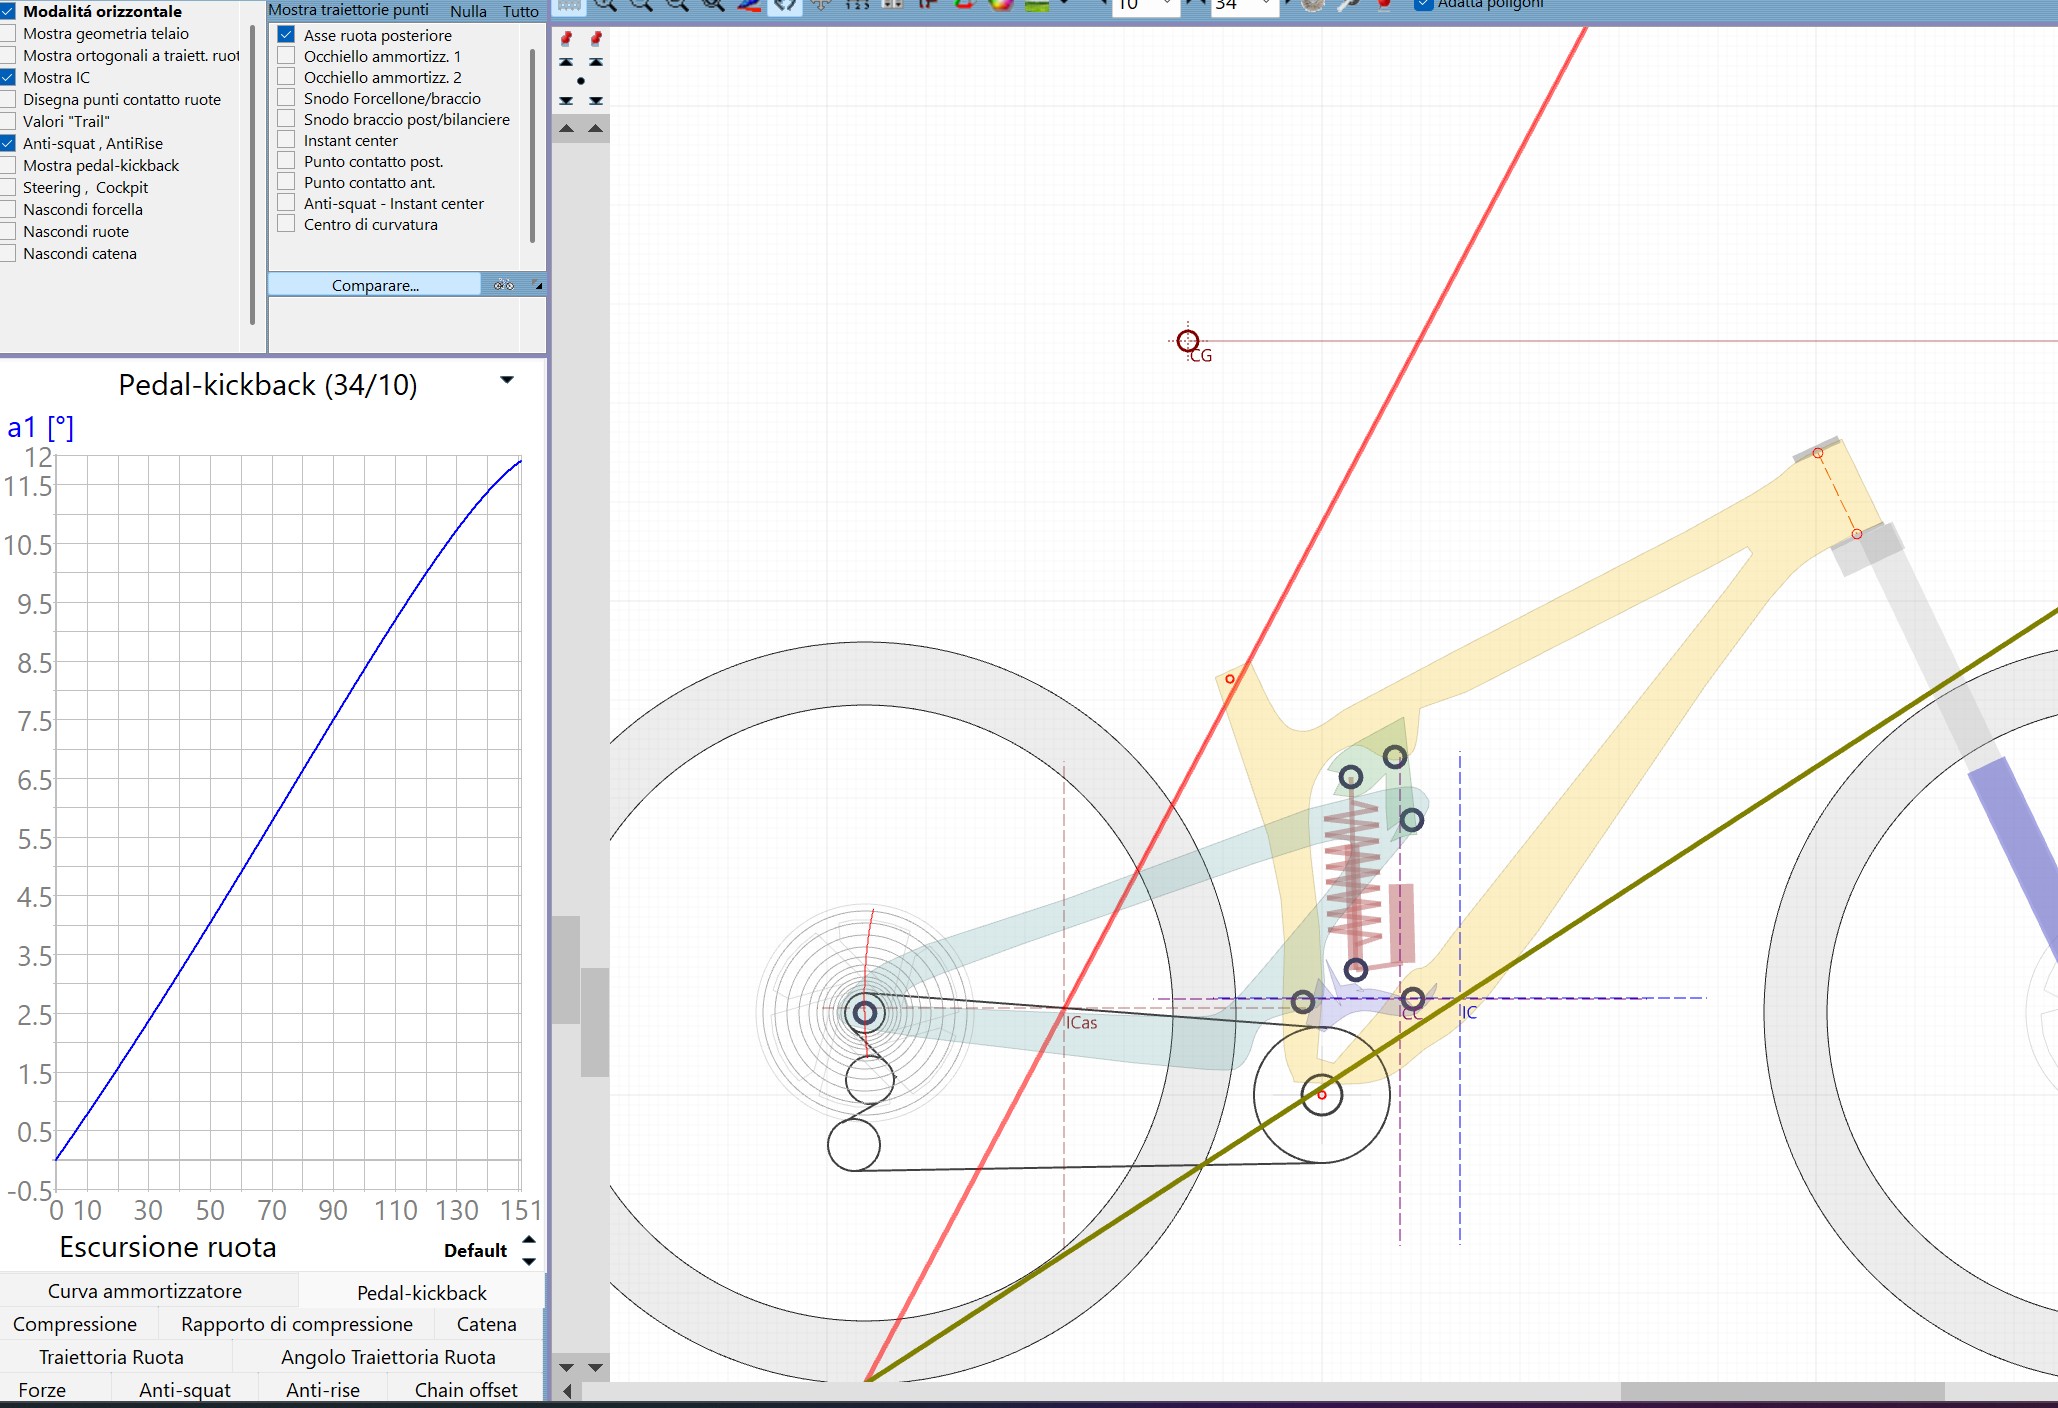The image size is (2058, 1408).
Task: Switch to Chain offset tab
Action: (x=466, y=1390)
